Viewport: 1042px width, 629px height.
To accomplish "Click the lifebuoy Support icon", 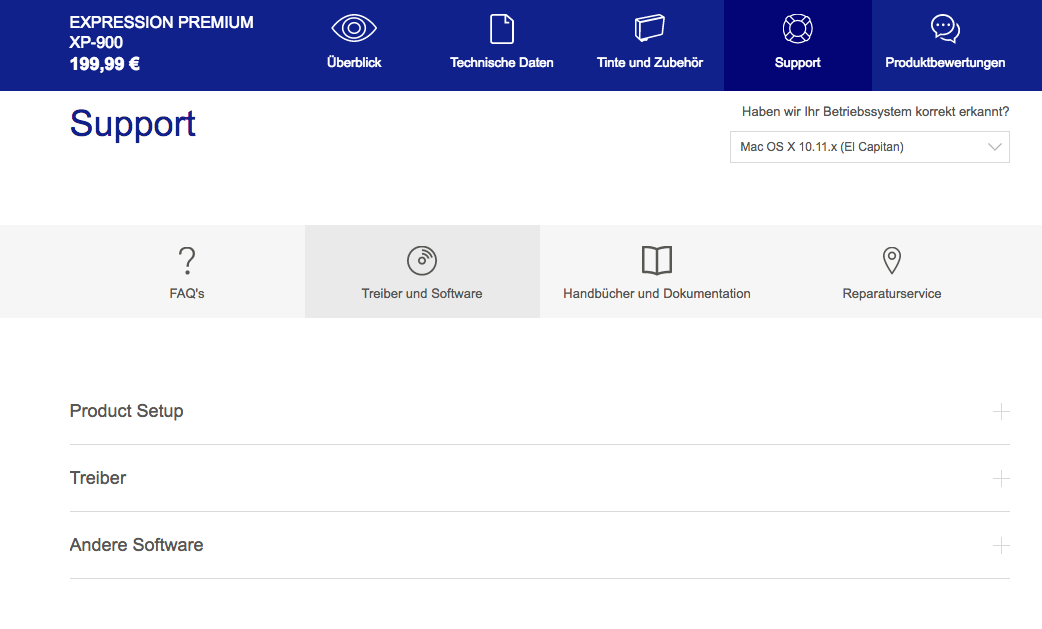I will click(797, 29).
